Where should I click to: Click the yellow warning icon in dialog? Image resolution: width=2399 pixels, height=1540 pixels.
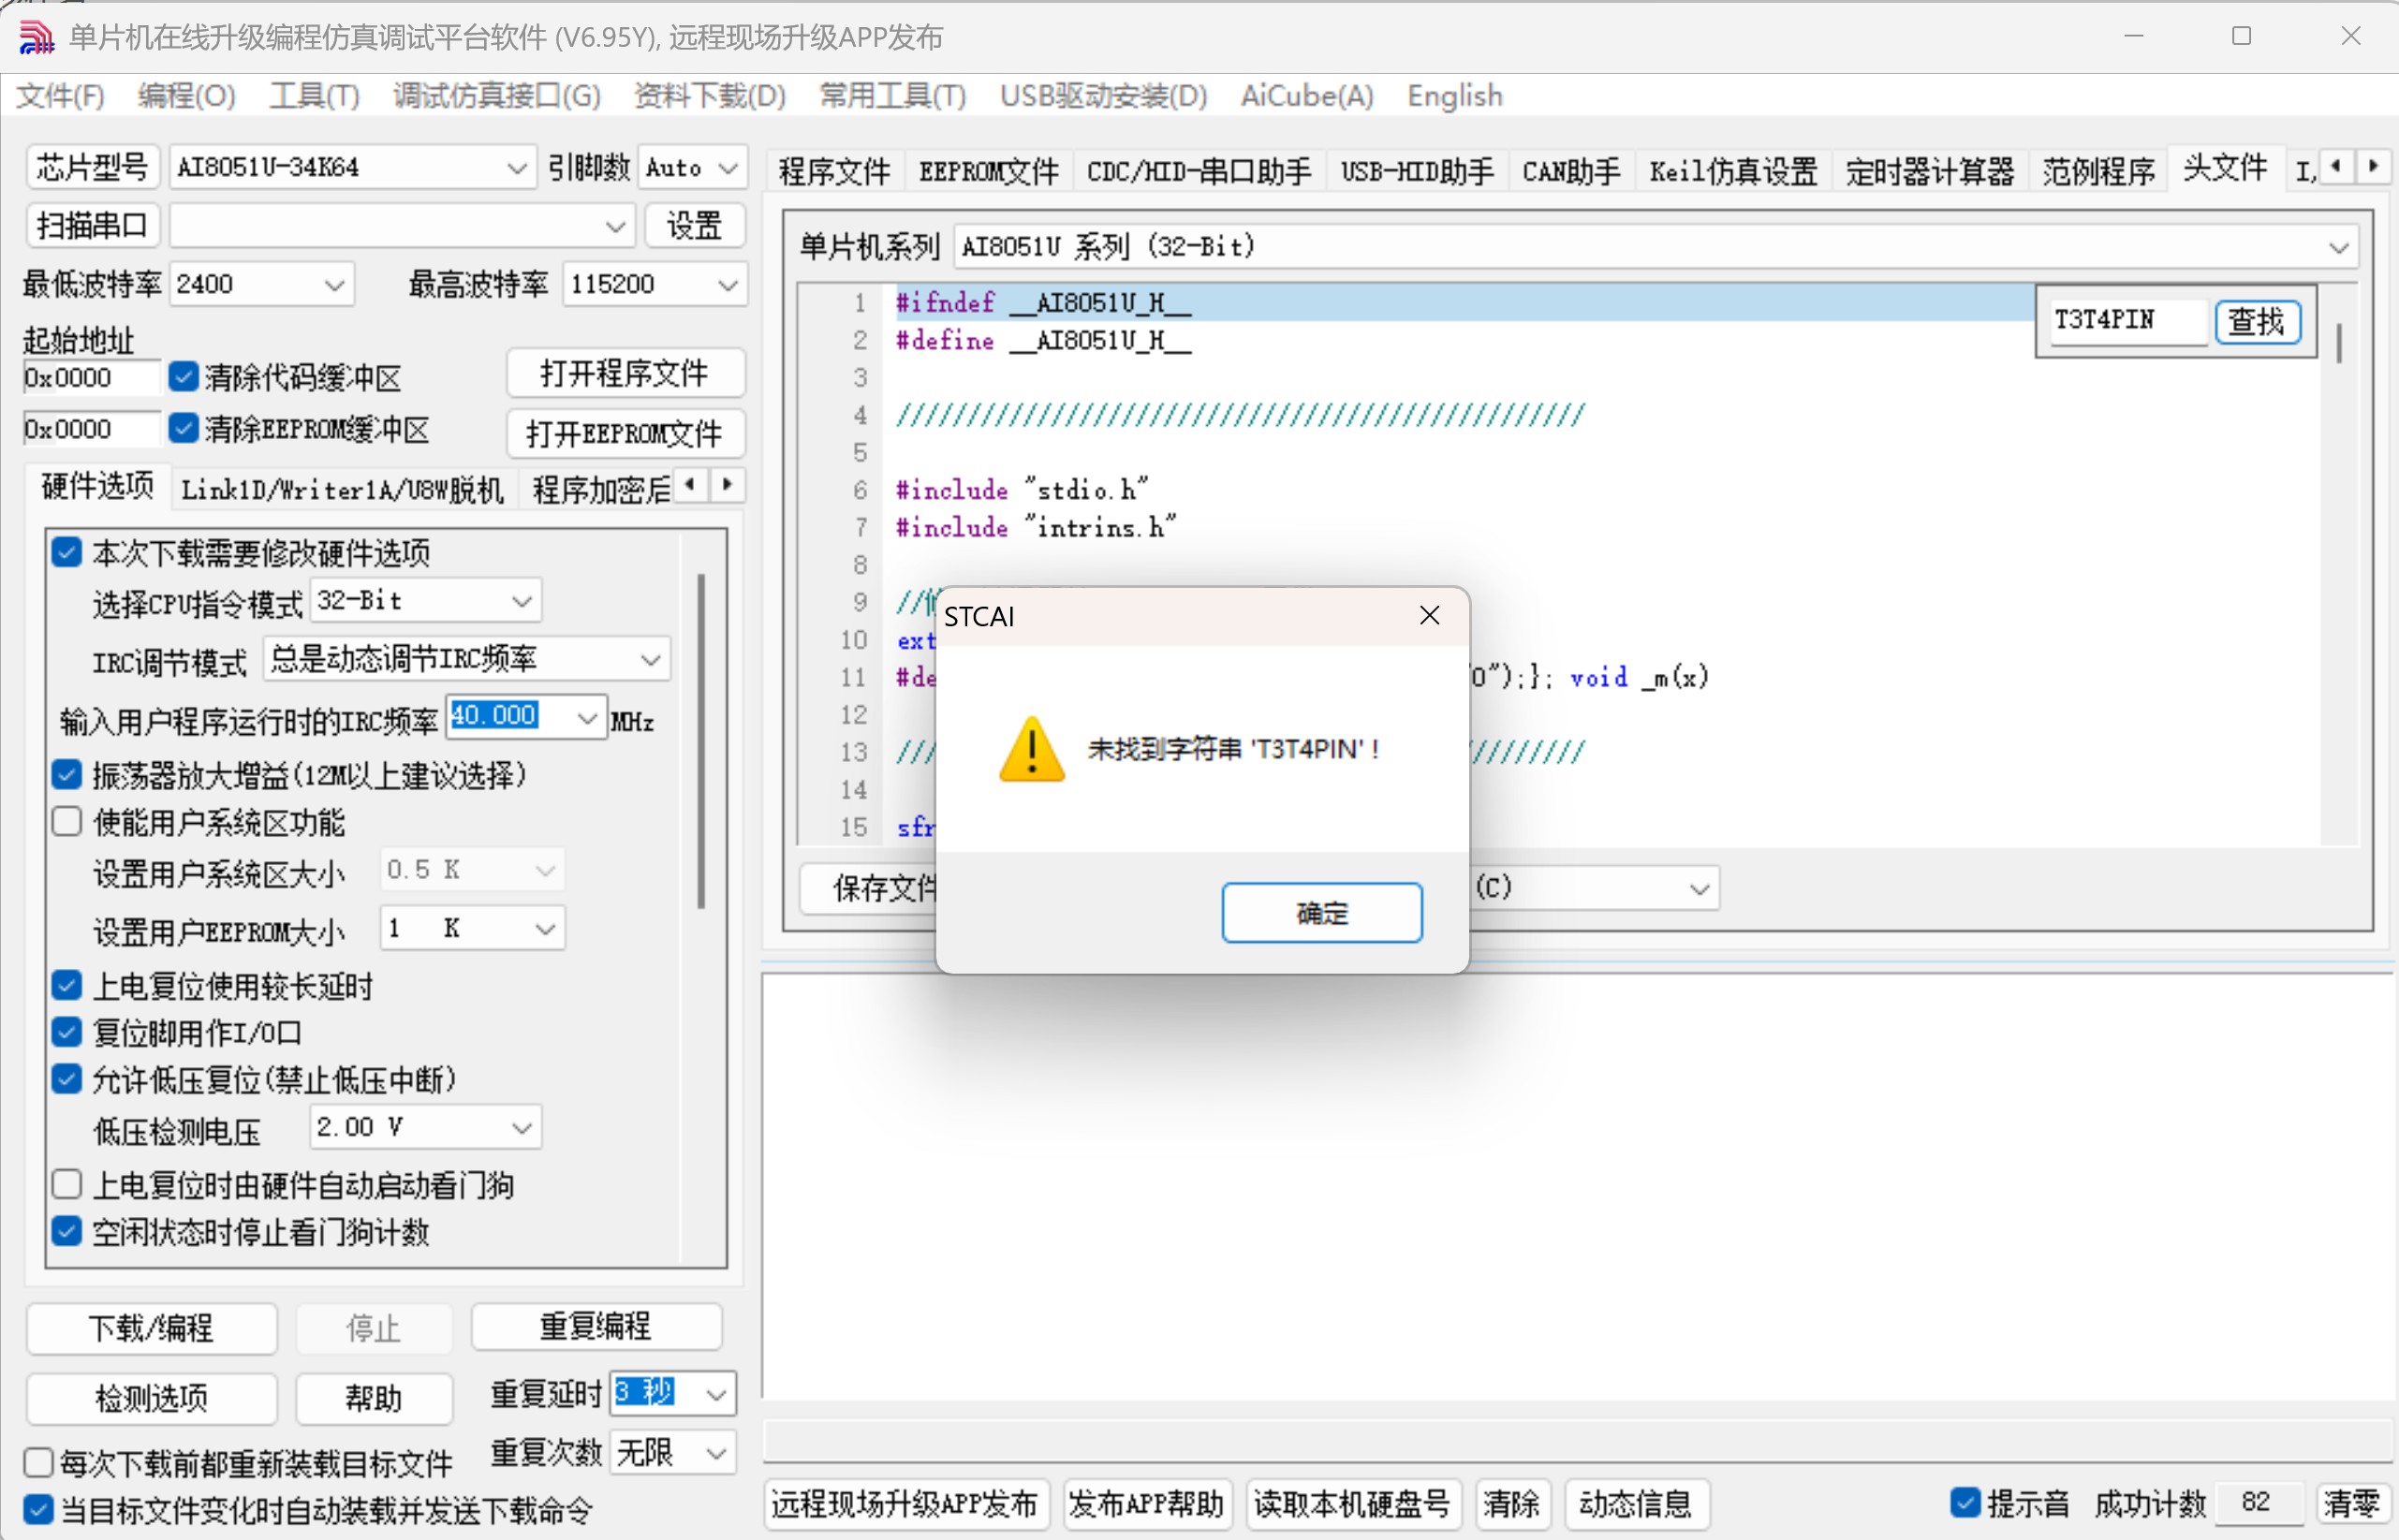click(x=1031, y=749)
